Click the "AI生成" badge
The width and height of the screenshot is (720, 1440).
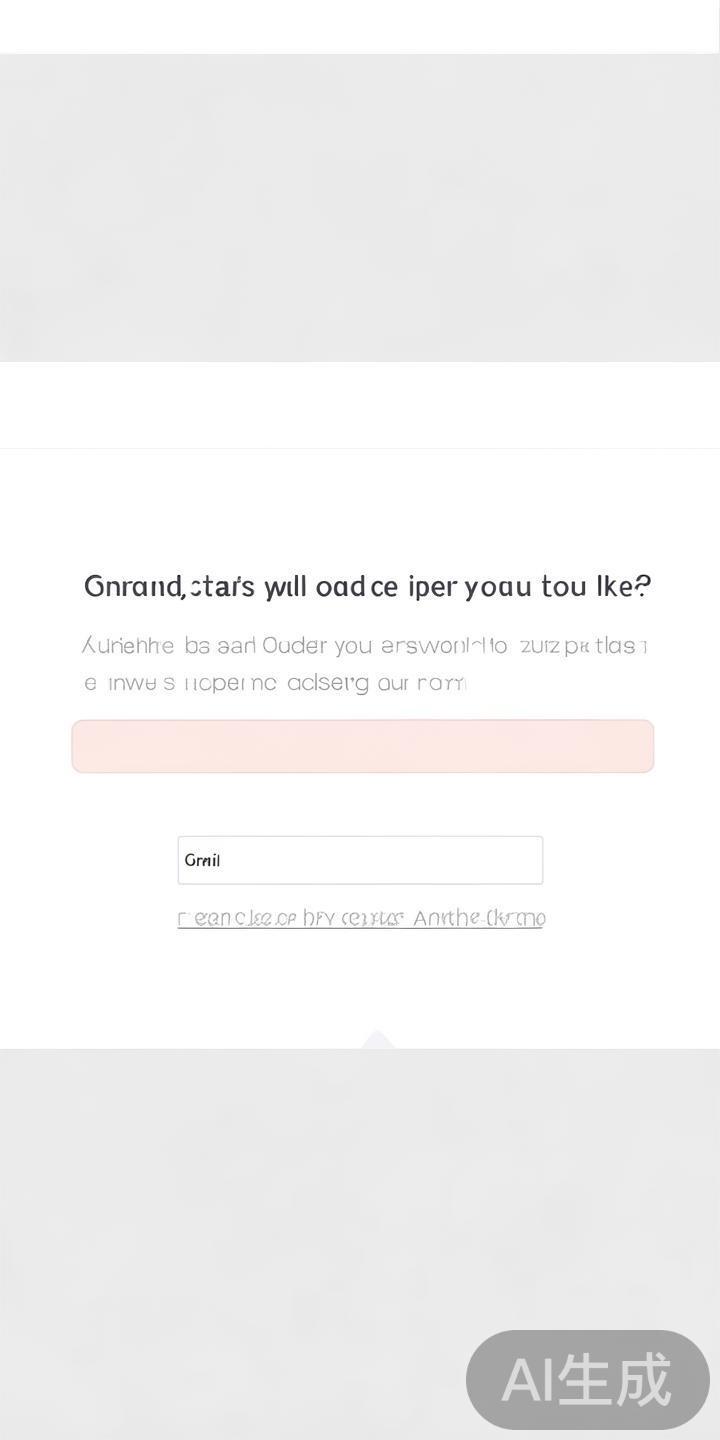pos(588,1380)
